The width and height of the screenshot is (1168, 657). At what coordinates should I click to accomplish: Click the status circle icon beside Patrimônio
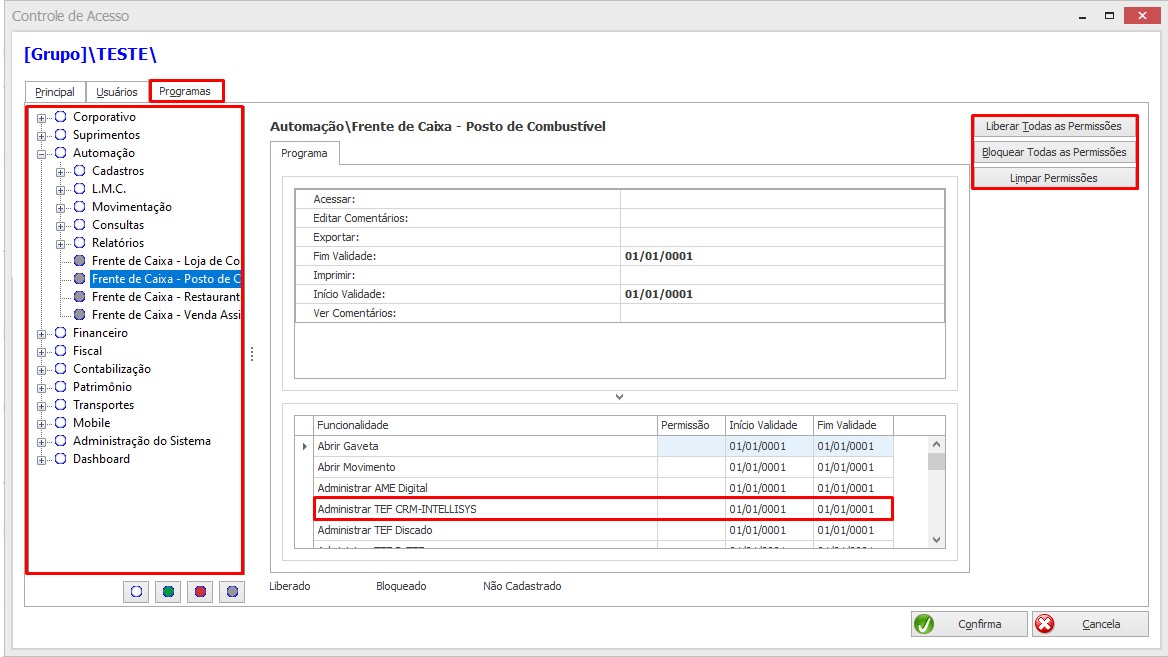[60, 387]
